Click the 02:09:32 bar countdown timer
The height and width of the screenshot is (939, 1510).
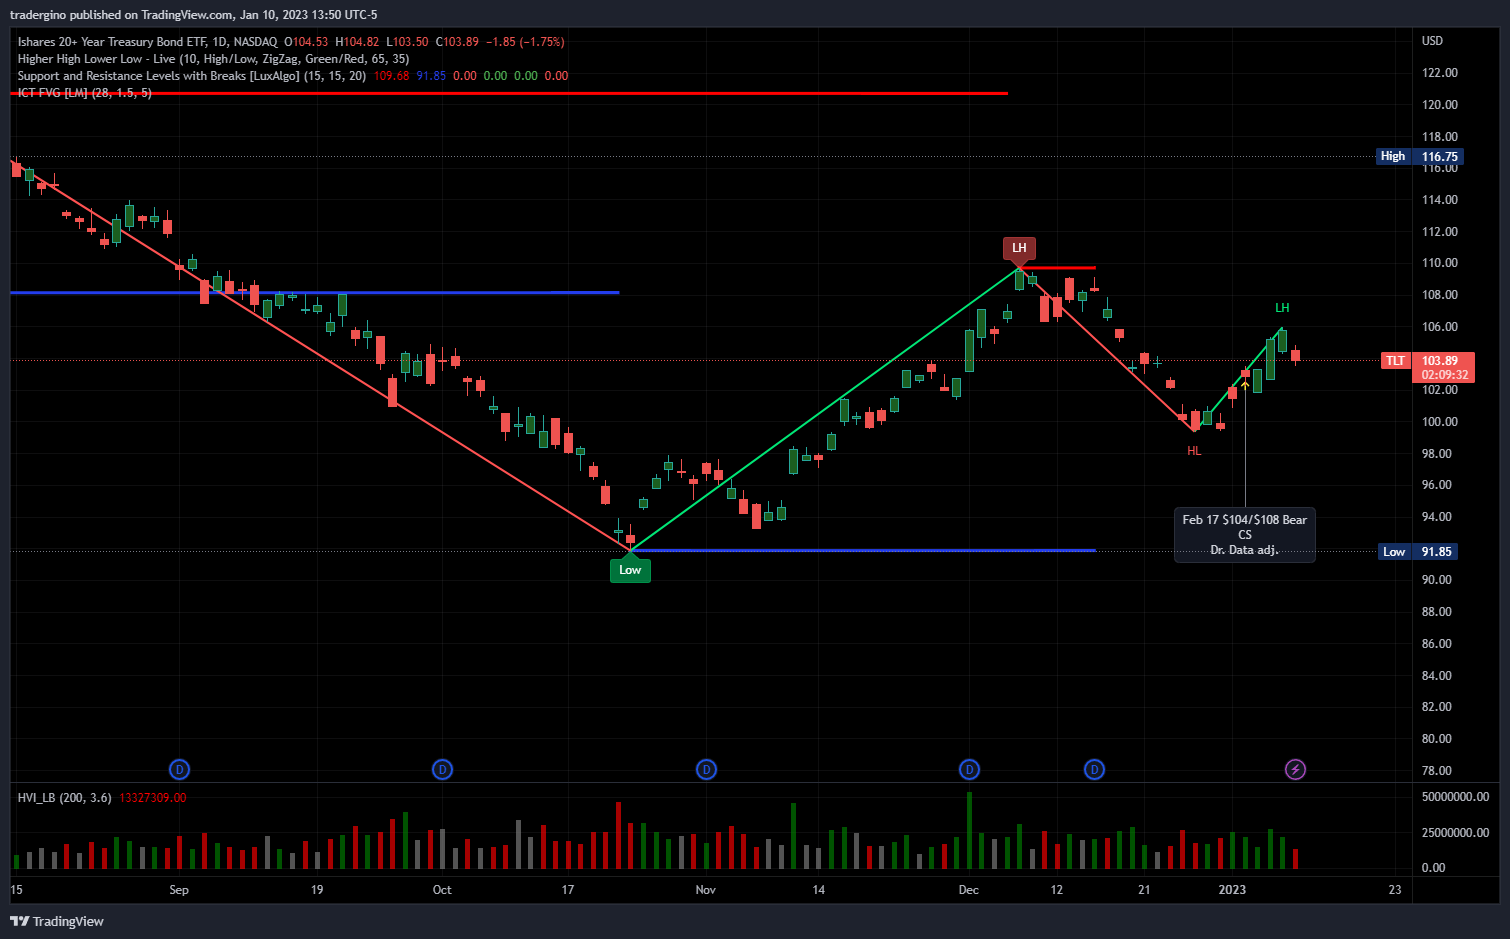[1444, 375]
